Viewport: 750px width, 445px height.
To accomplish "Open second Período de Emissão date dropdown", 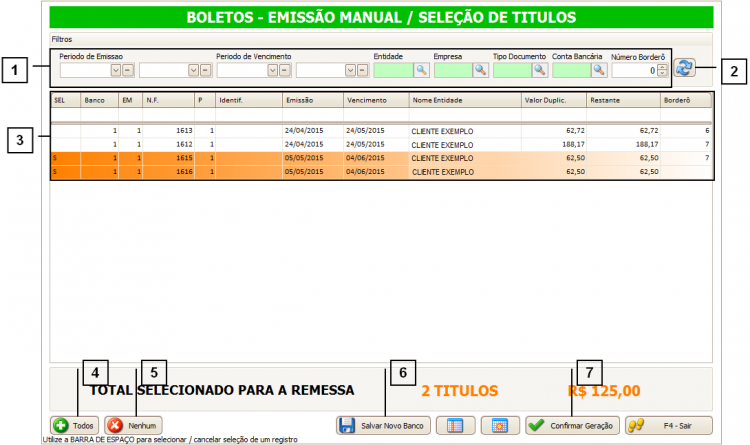I will (193, 71).
